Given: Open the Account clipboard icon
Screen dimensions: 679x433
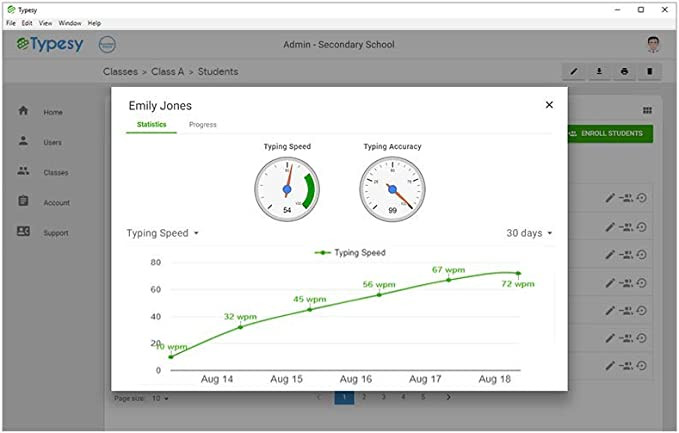Looking at the screenshot, I should pos(23,201).
